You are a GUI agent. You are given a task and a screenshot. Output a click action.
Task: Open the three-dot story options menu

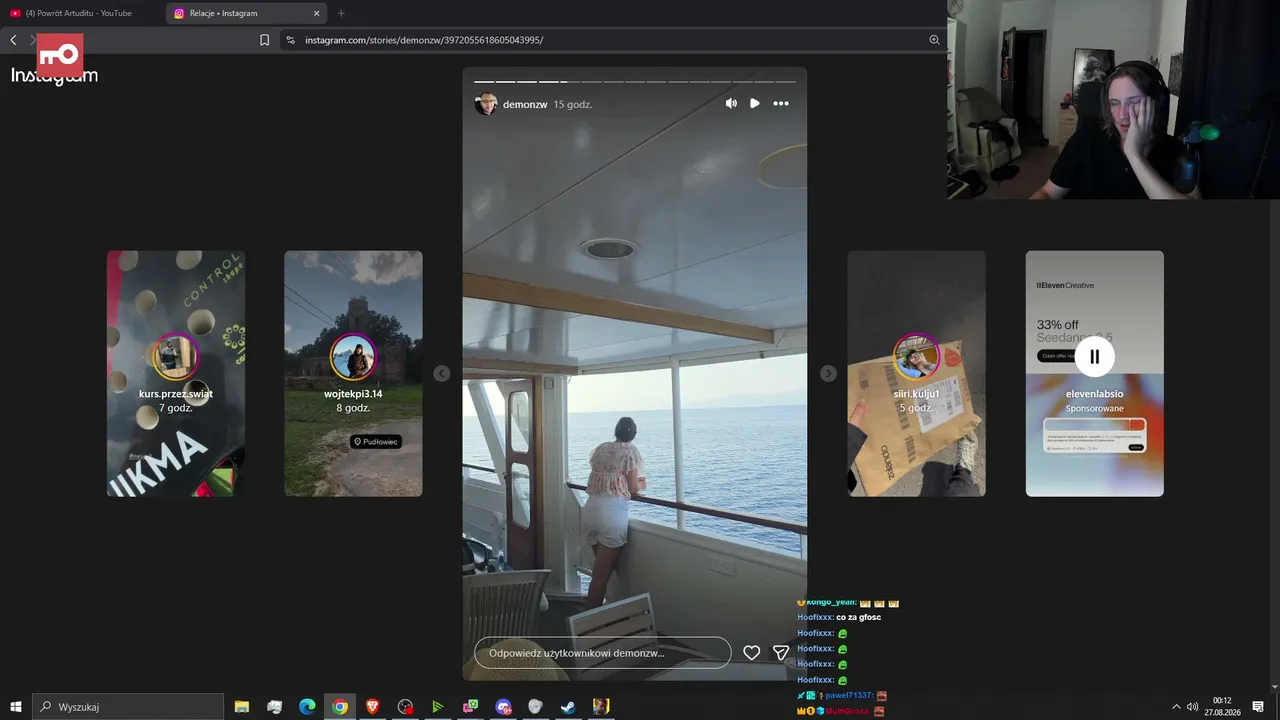781,104
